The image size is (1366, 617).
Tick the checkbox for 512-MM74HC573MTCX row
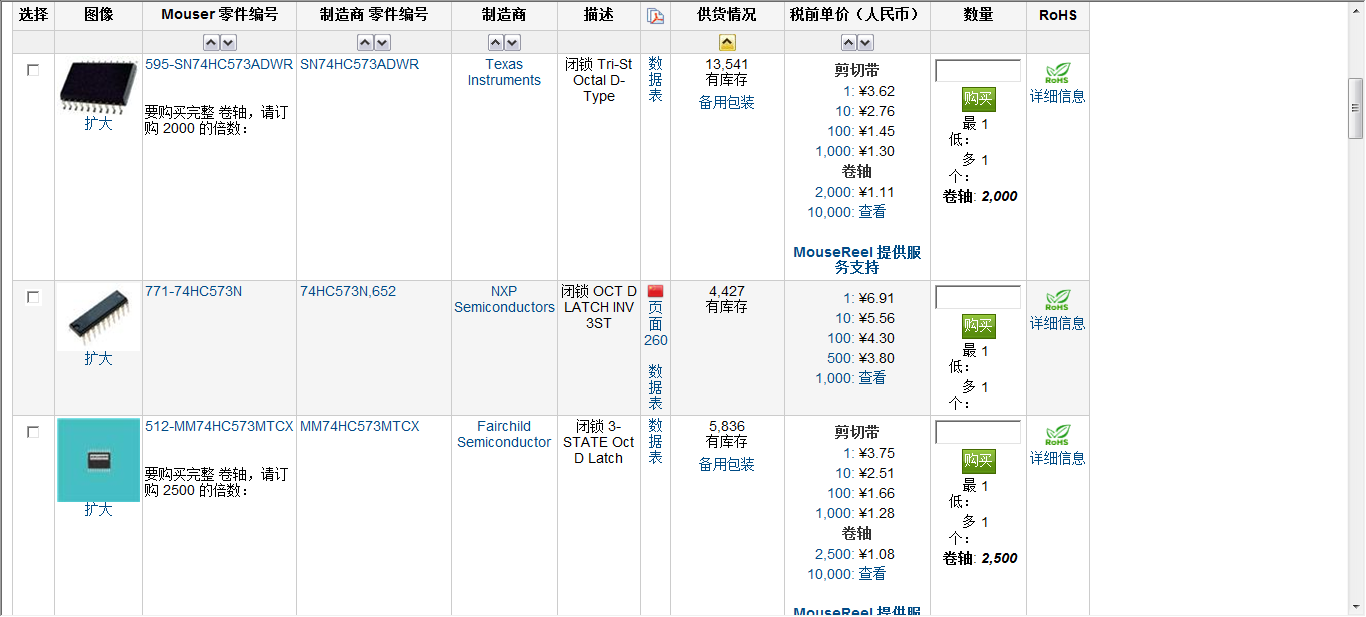(33, 432)
